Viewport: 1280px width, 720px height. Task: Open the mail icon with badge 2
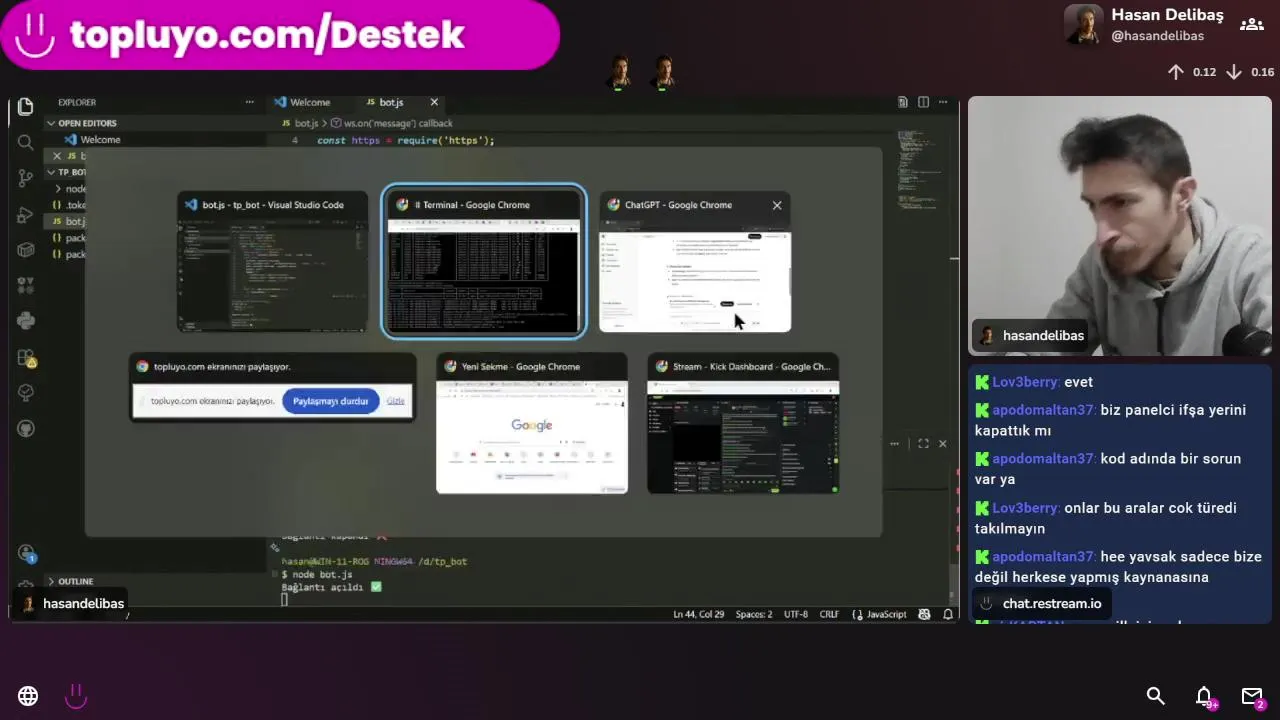(1253, 697)
